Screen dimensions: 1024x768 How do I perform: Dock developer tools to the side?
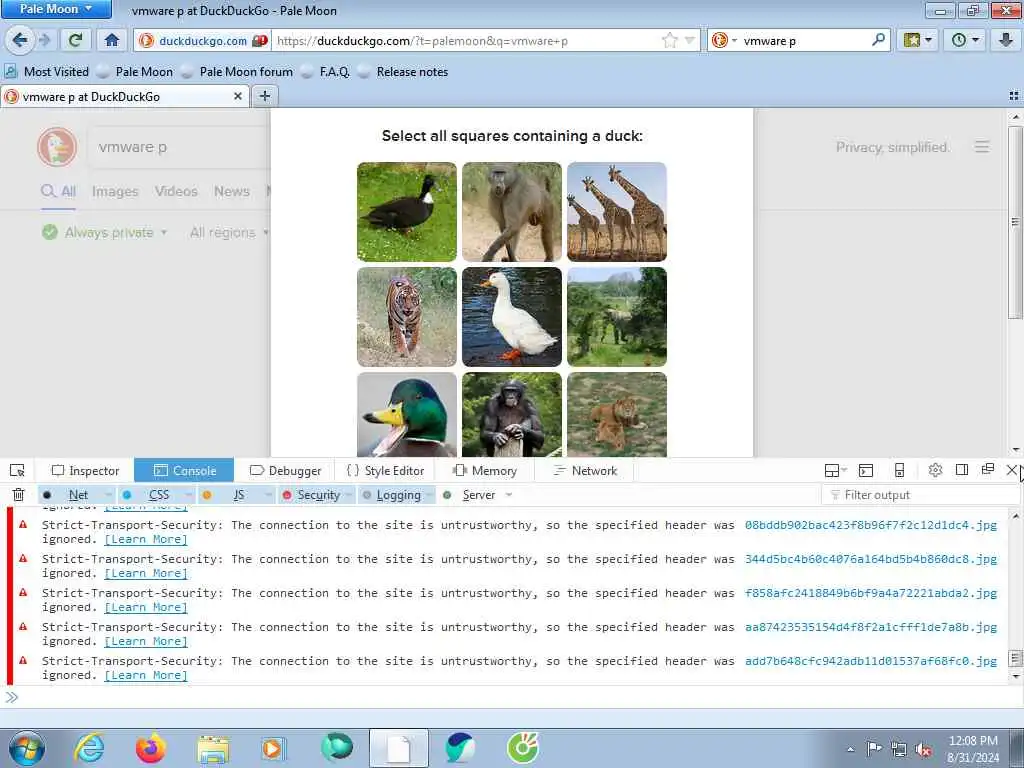coord(961,470)
